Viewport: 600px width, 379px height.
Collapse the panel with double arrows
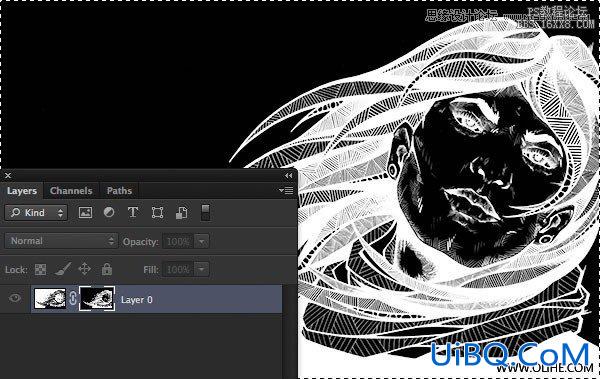(289, 175)
